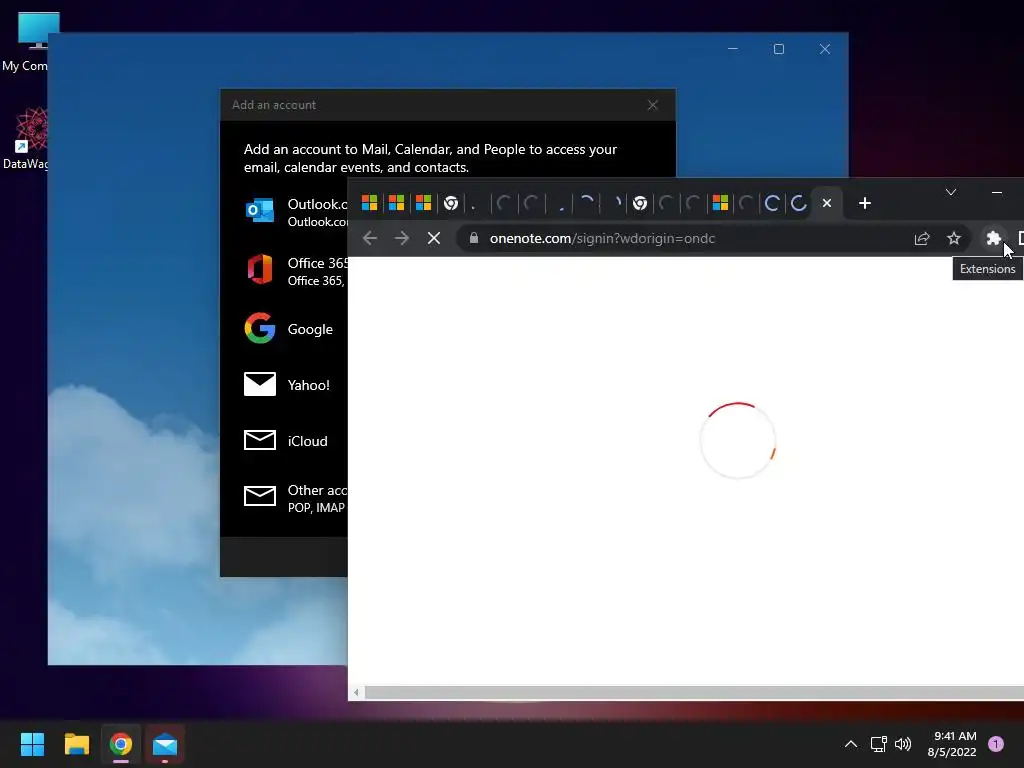Stop loading the onenote.com page

pyautogui.click(x=434, y=238)
